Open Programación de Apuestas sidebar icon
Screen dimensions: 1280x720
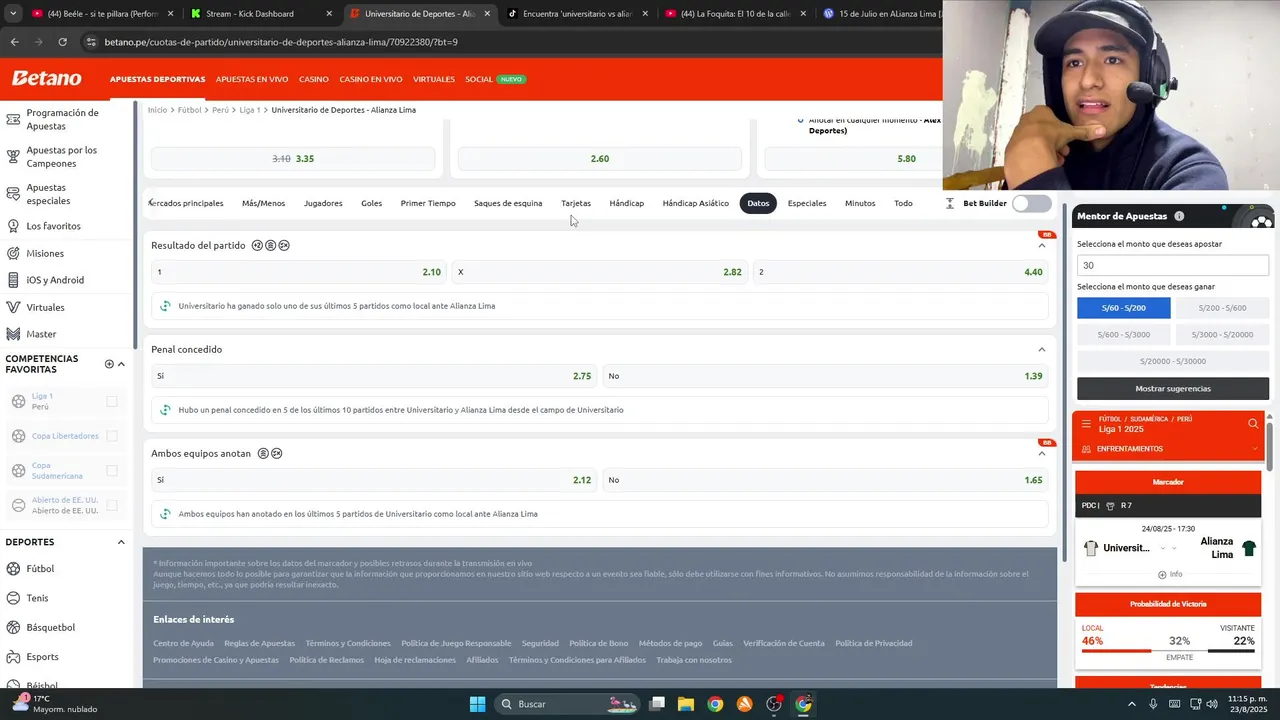(13, 119)
